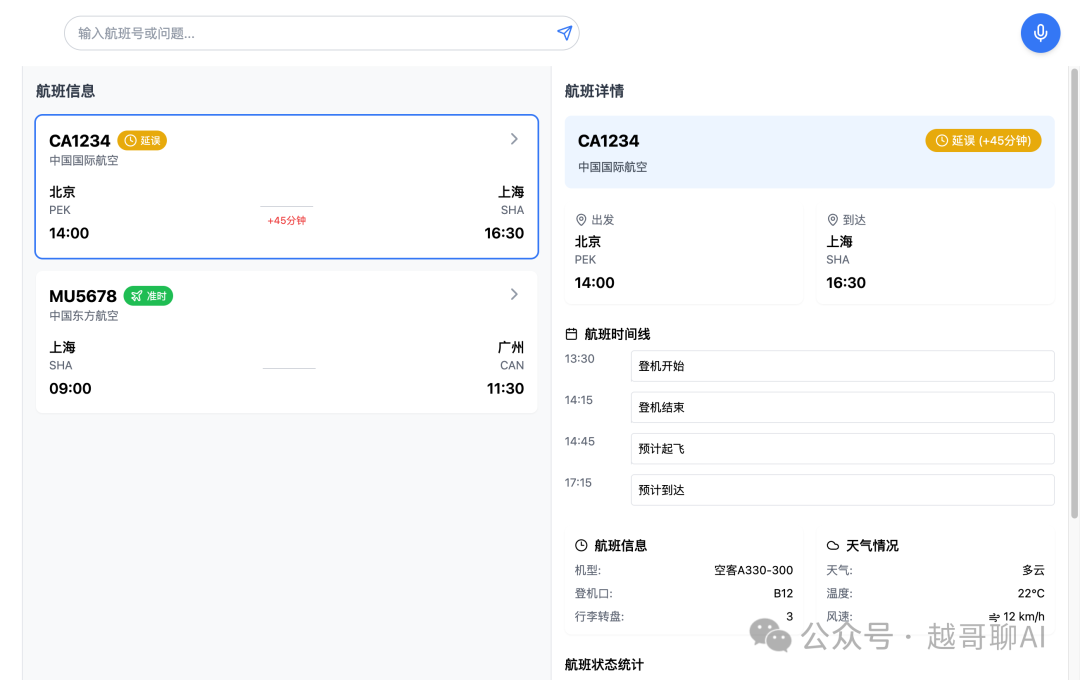This screenshot has width=1080, height=680.
Task: Click 广州 destination on MU5678 card
Action: [x=510, y=347]
